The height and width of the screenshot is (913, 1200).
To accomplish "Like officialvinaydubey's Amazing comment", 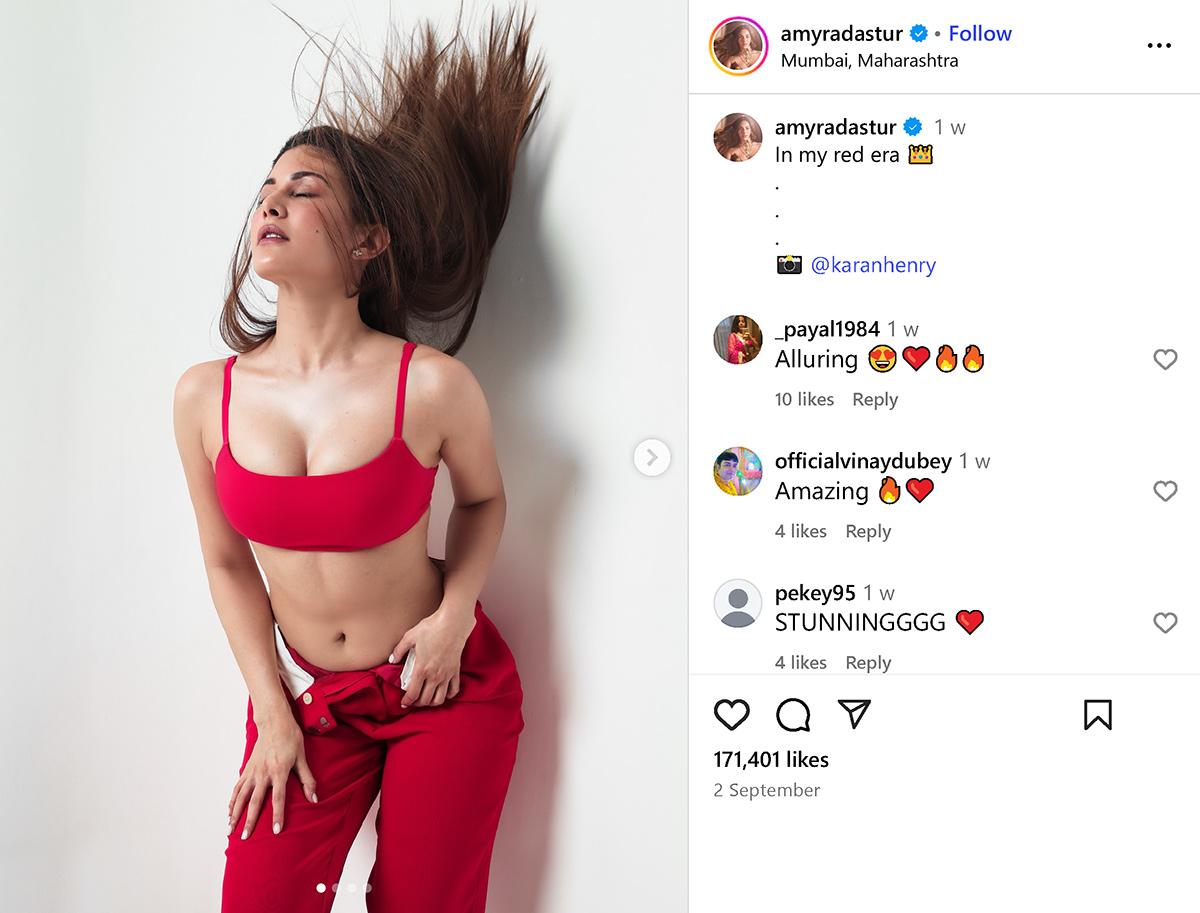I will tap(1165, 491).
